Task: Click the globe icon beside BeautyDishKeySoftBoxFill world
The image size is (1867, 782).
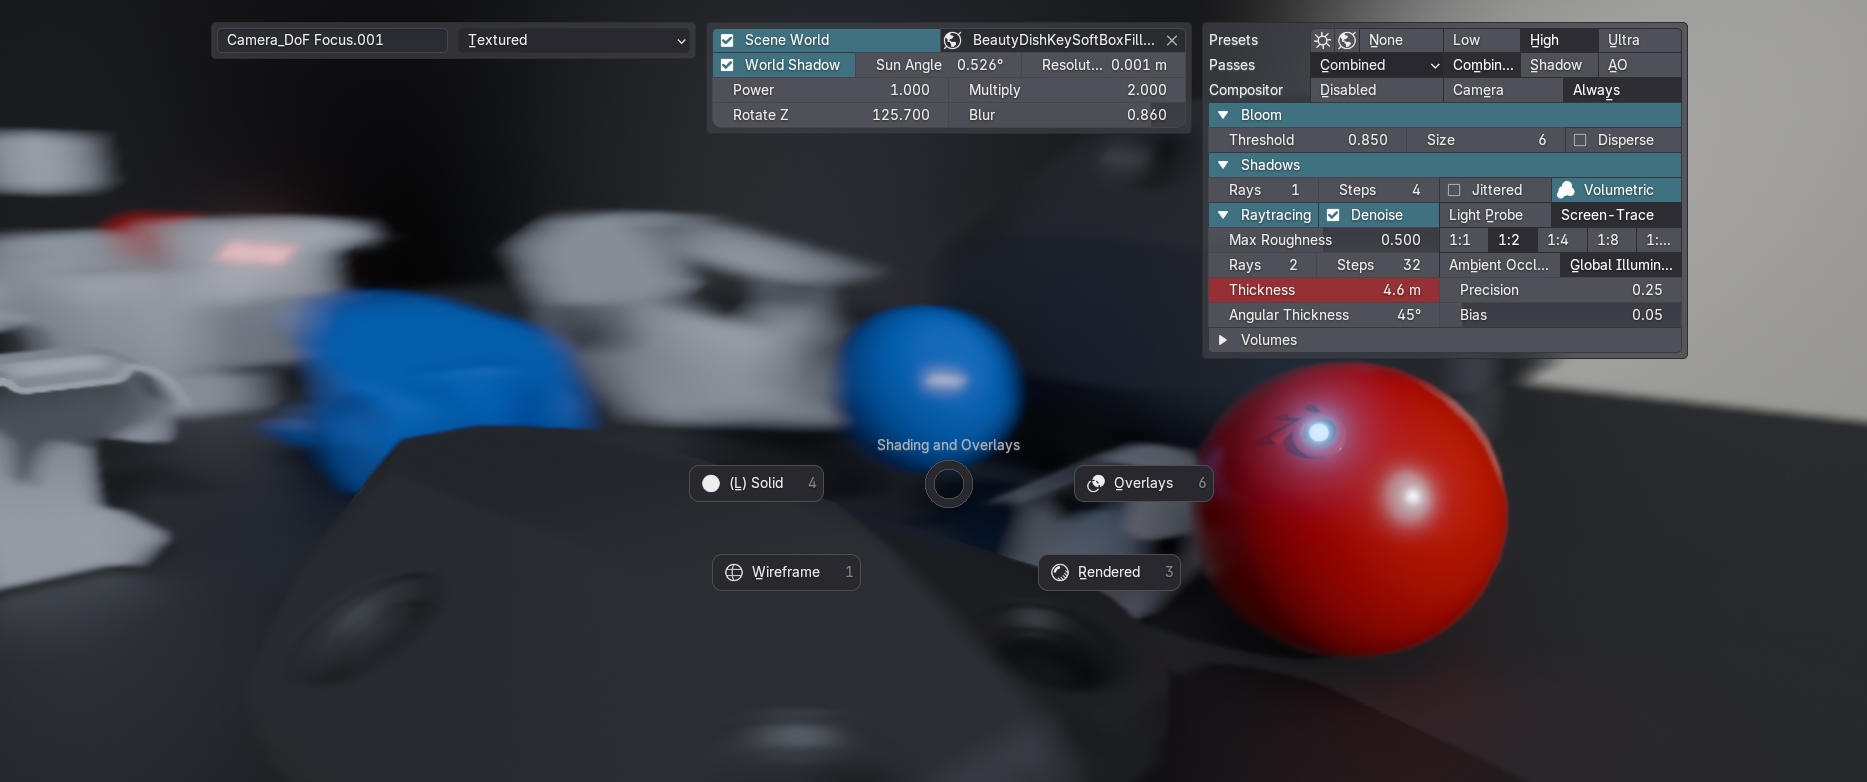Action: [x=953, y=40]
